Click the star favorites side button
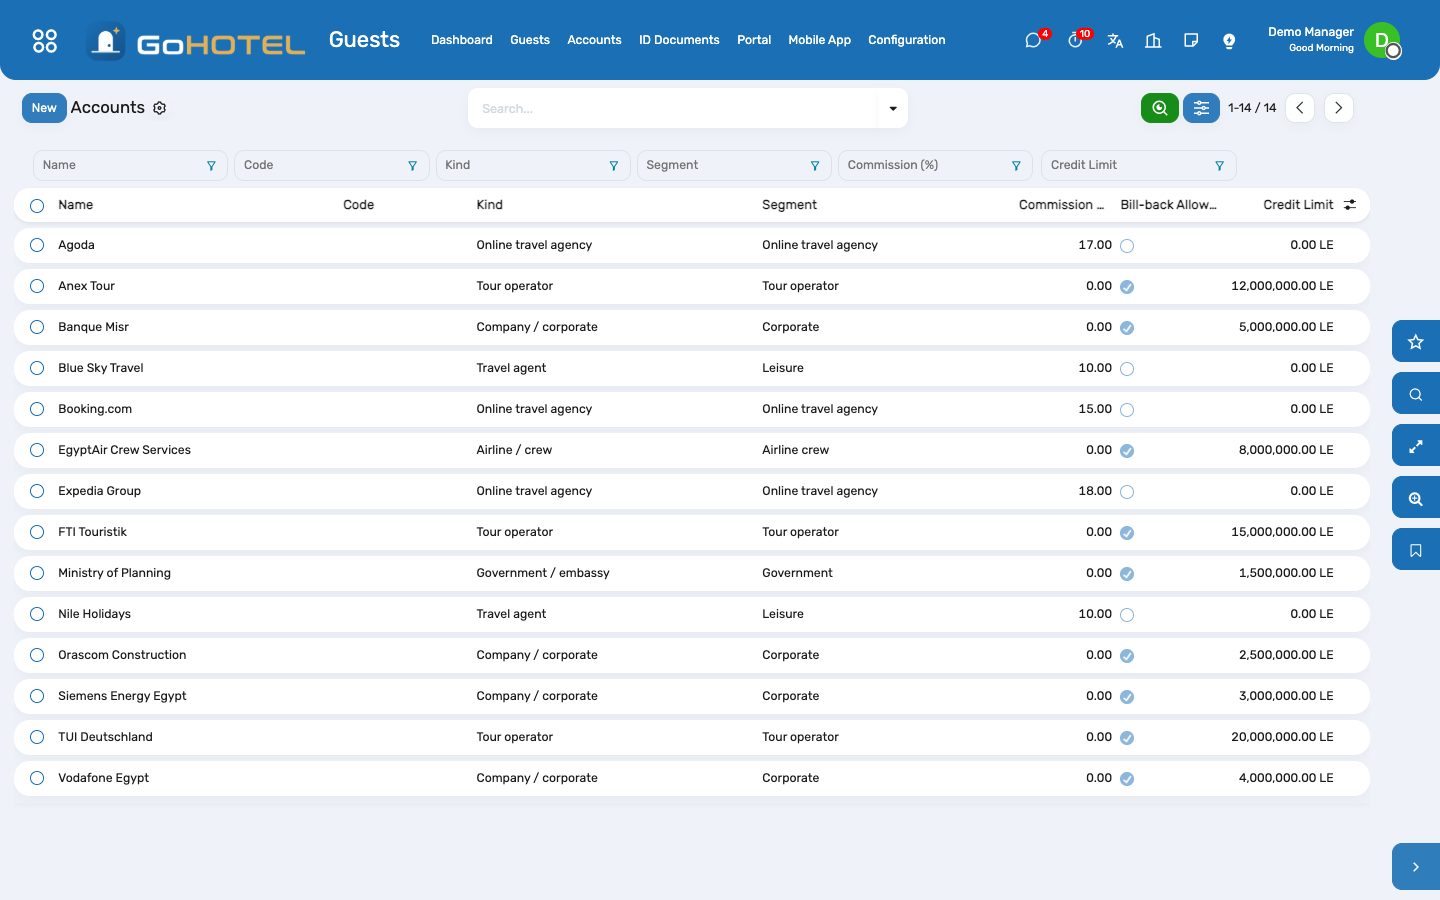Image resolution: width=1440 pixels, height=900 pixels. (x=1416, y=342)
